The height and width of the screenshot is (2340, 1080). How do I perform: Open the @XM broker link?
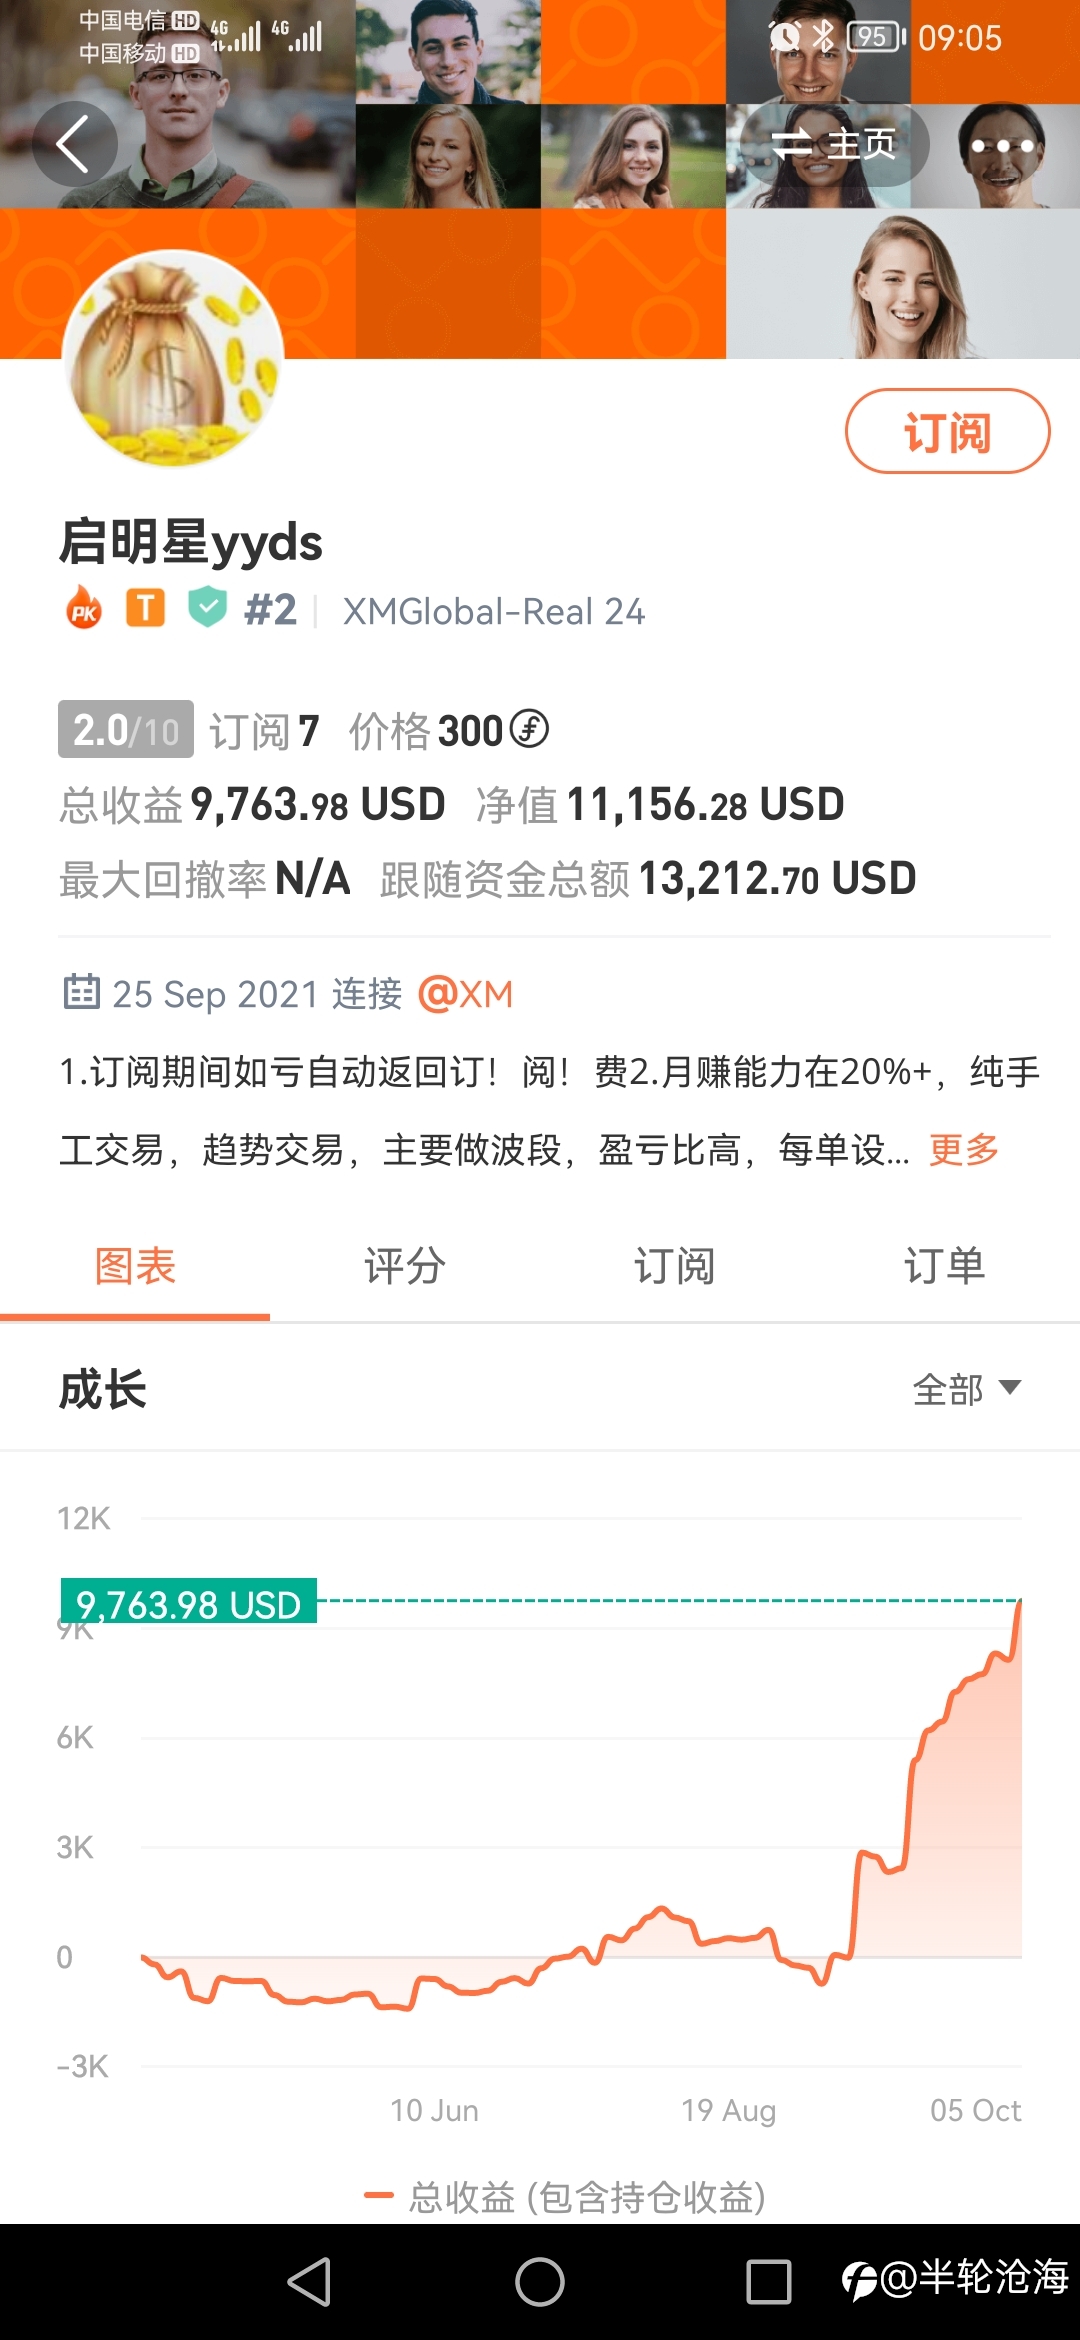[x=466, y=994]
